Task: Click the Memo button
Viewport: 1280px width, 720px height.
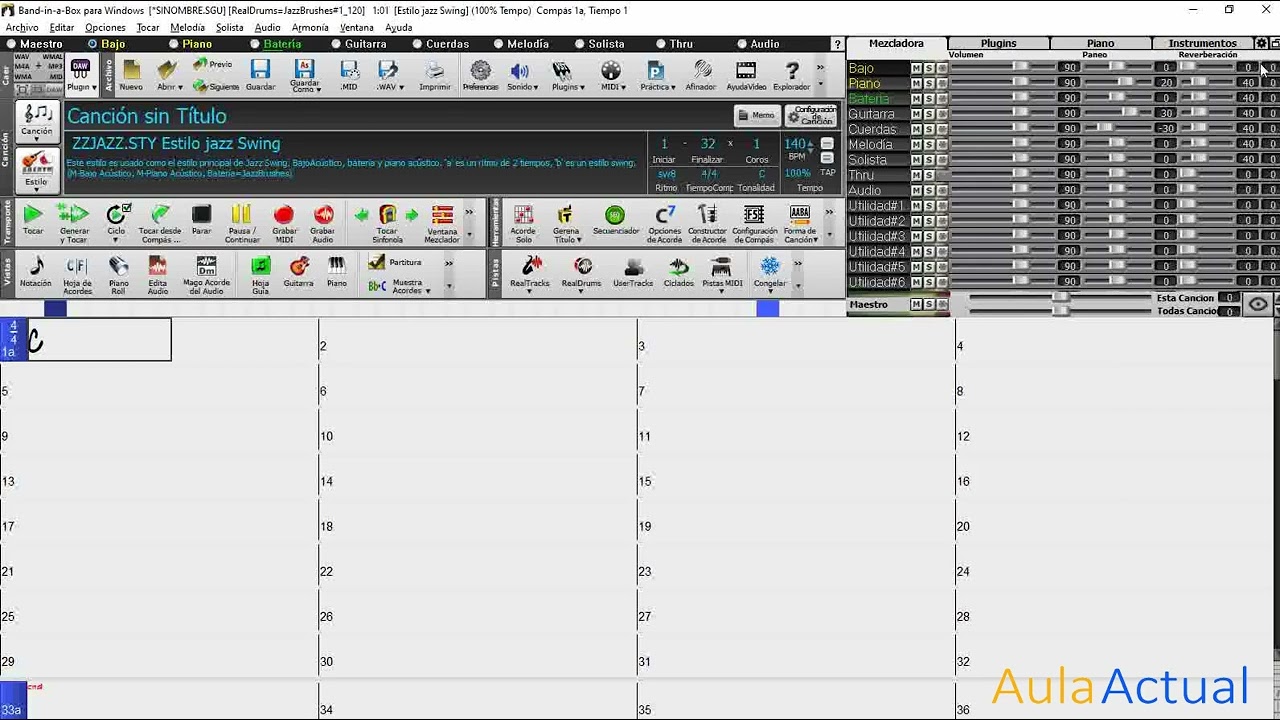Action: pos(757,116)
